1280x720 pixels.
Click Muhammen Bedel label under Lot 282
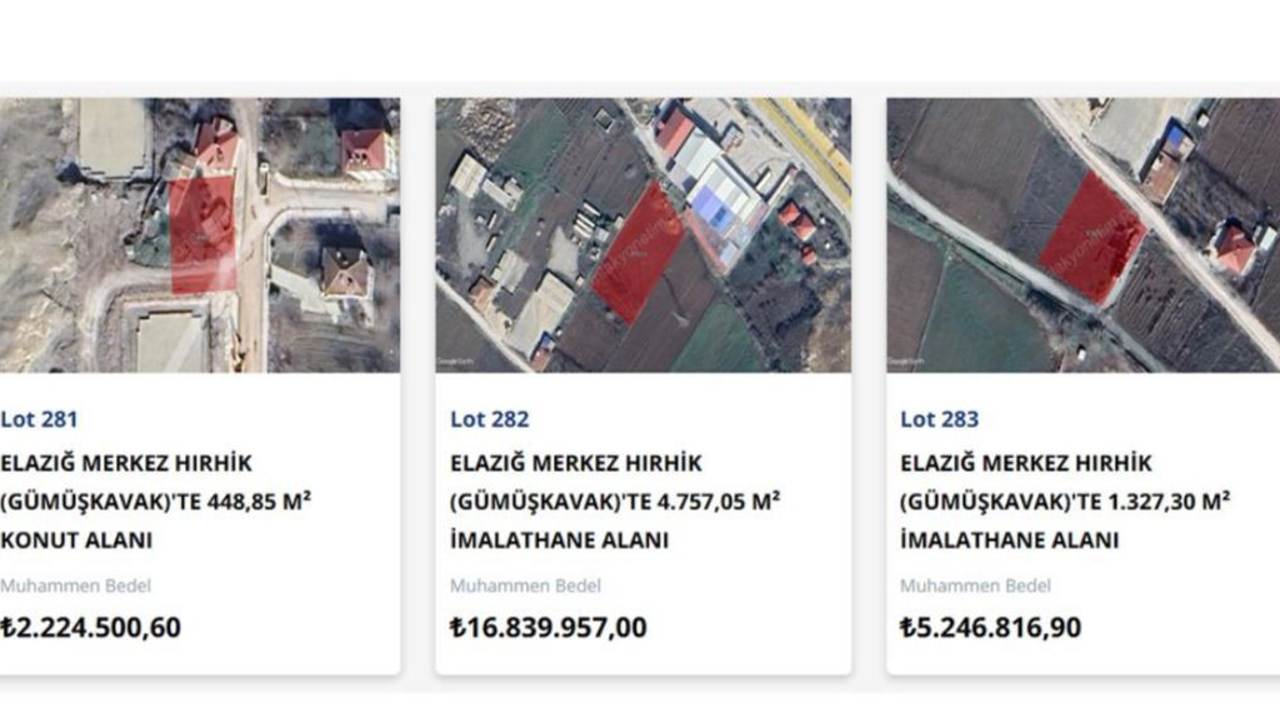525,586
